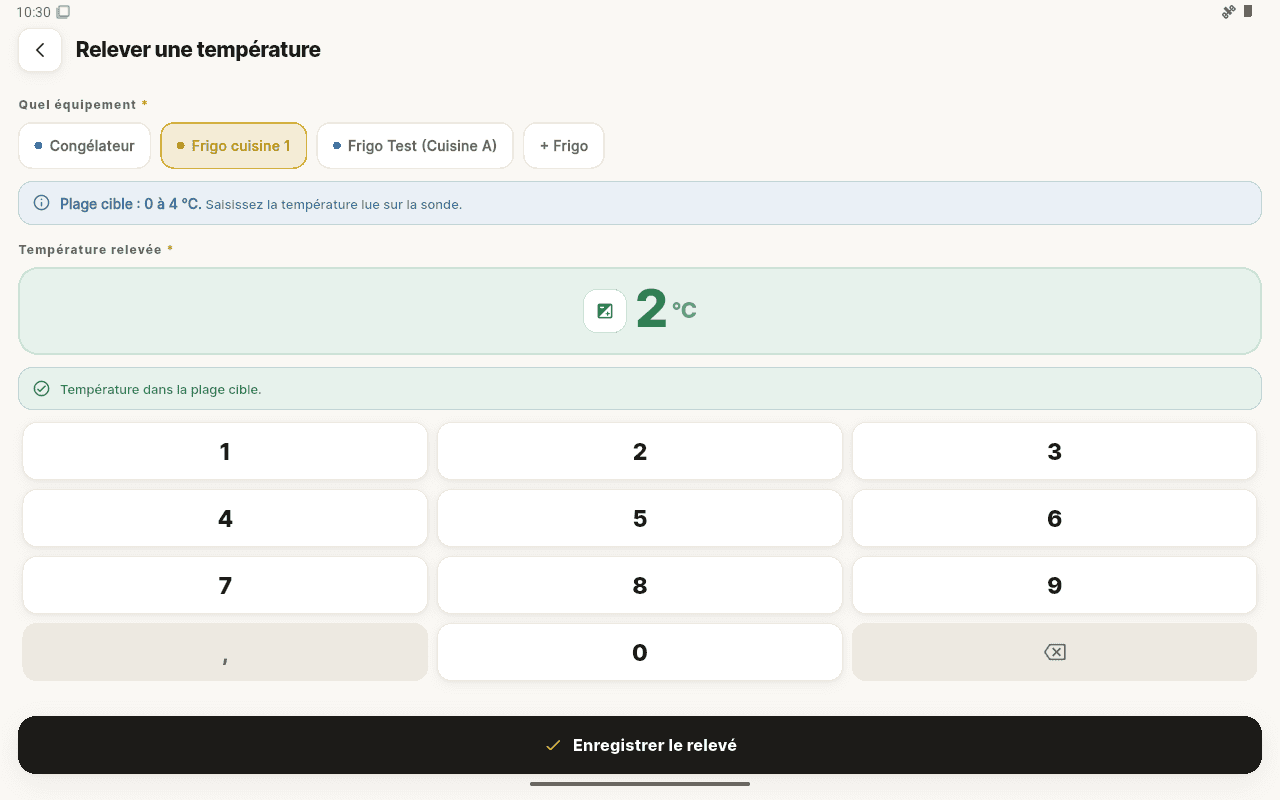Image resolution: width=1280 pixels, height=800 pixels.
Task: Tap the backspace delete key
Action: point(1054,652)
